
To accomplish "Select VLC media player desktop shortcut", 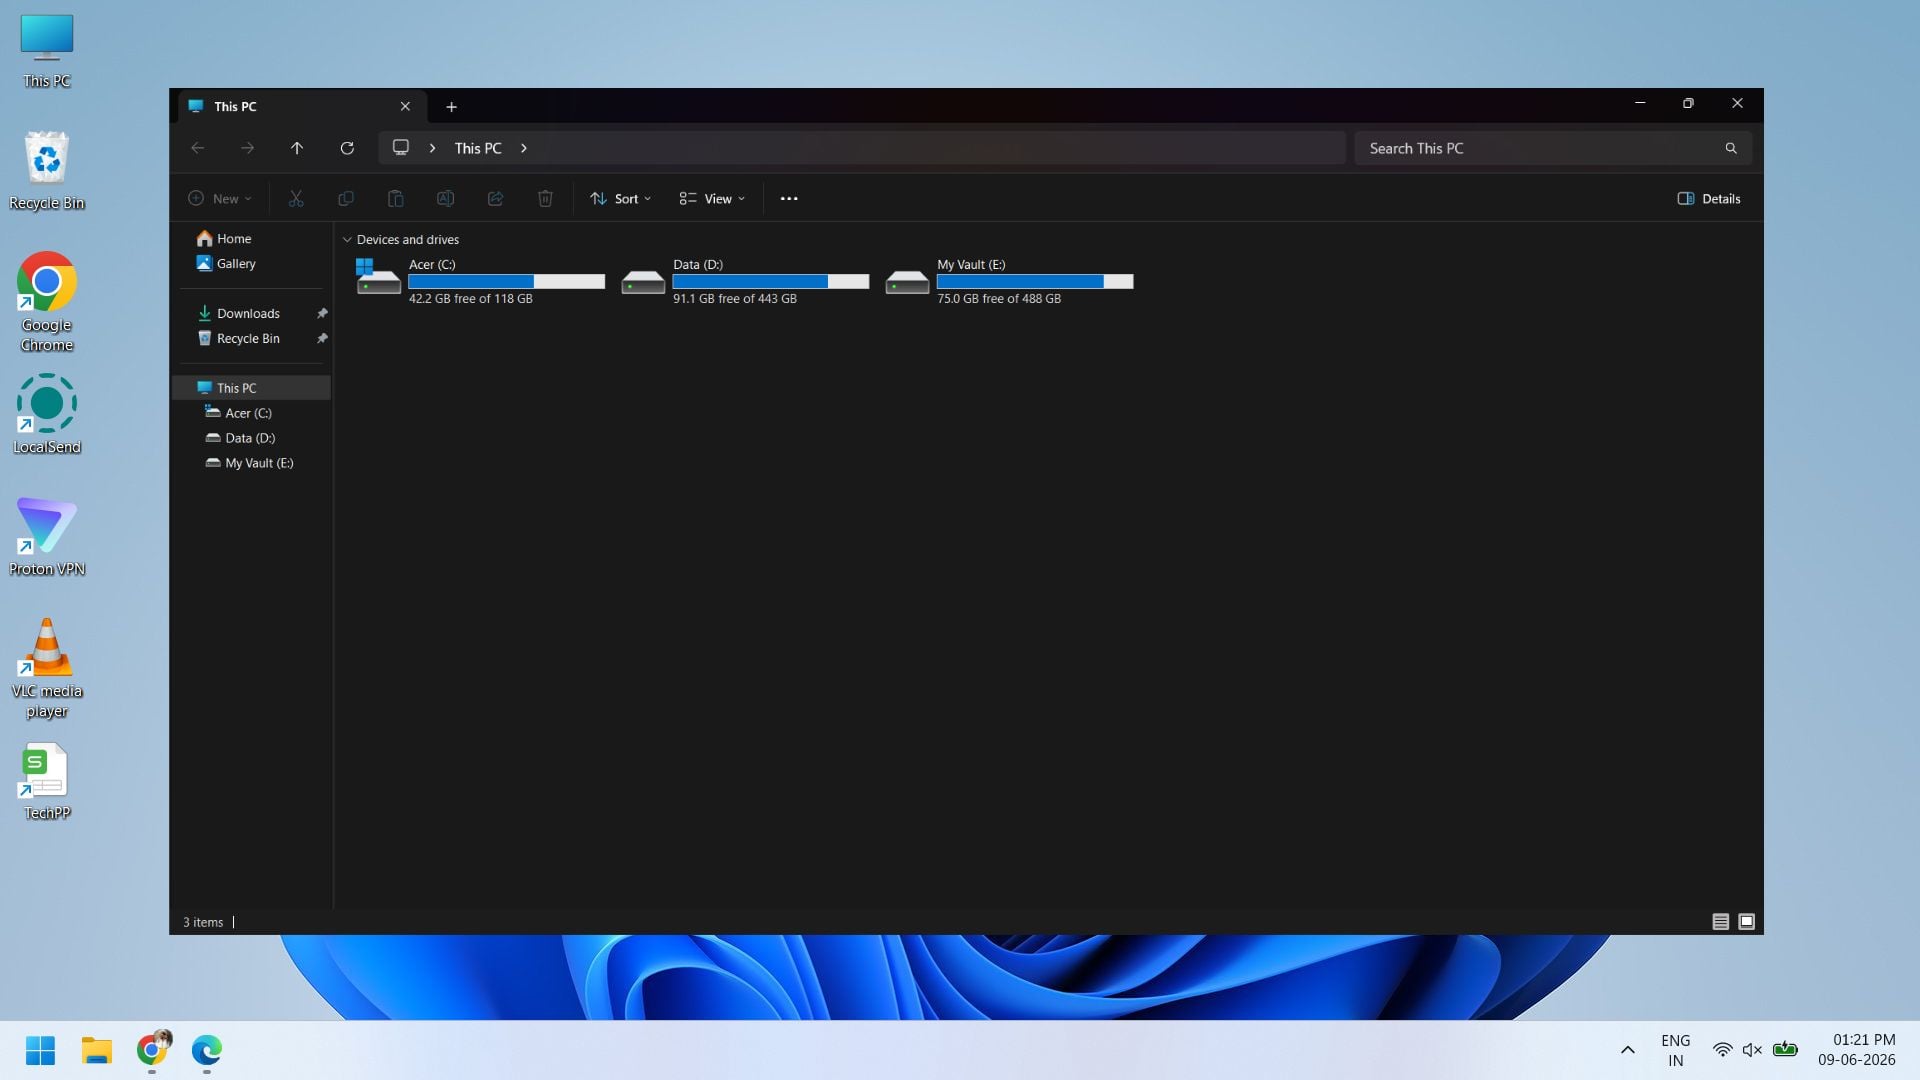I will coord(47,668).
